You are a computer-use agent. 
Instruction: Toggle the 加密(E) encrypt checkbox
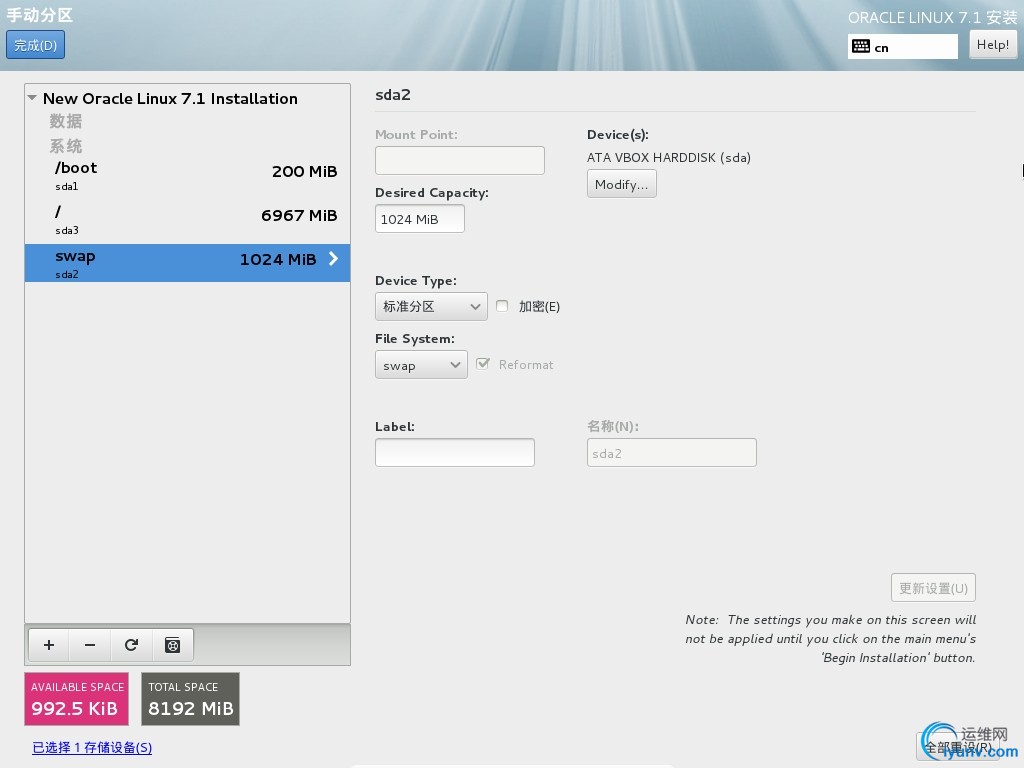pyautogui.click(x=502, y=306)
